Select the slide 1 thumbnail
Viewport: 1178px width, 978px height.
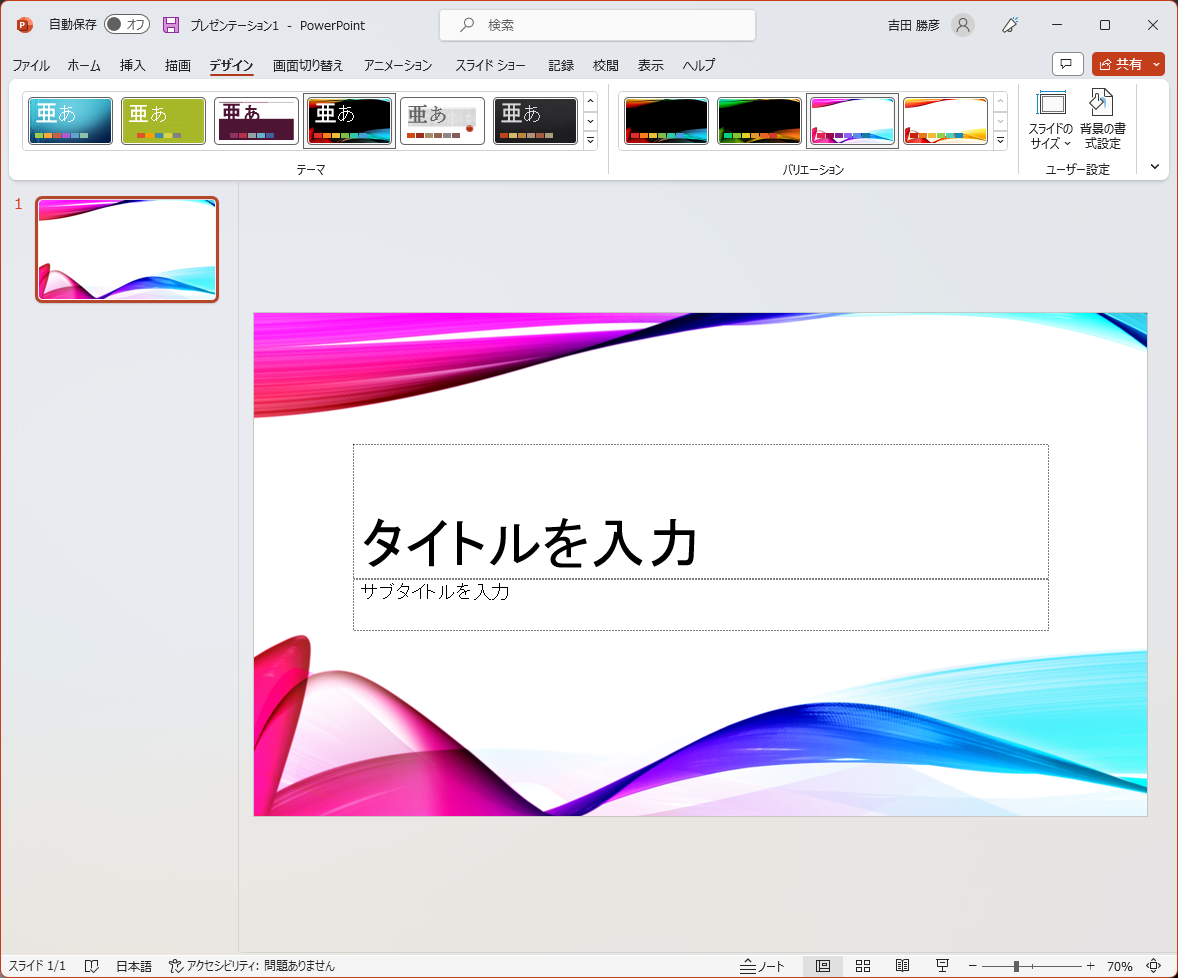(x=126, y=249)
